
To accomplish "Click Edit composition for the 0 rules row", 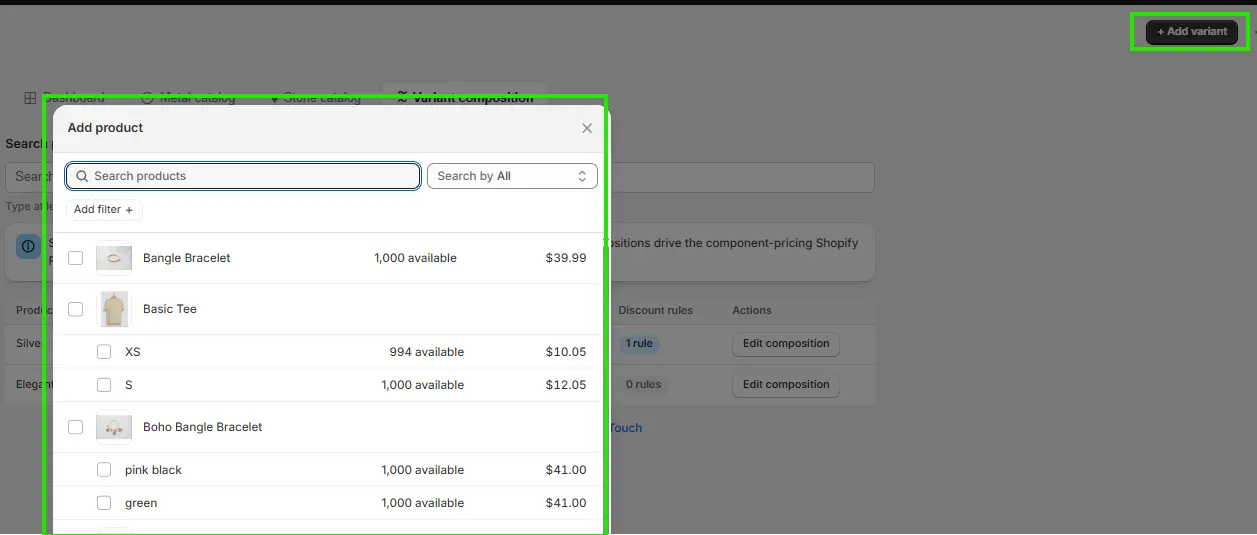I will [x=786, y=385].
